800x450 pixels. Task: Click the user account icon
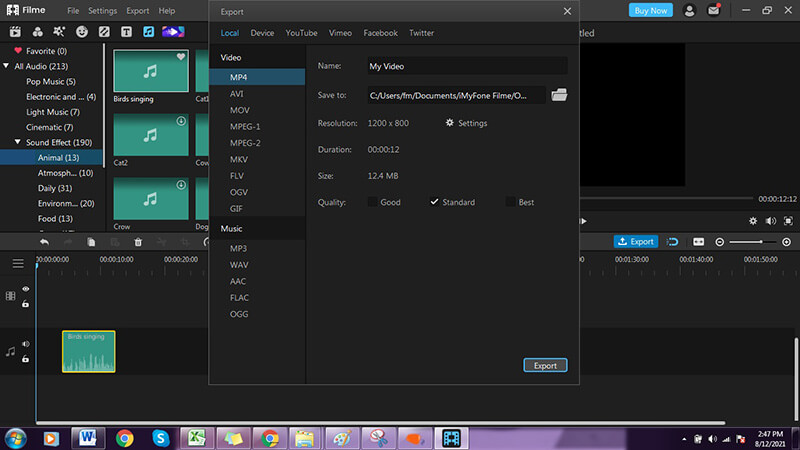tap(689, 10)
